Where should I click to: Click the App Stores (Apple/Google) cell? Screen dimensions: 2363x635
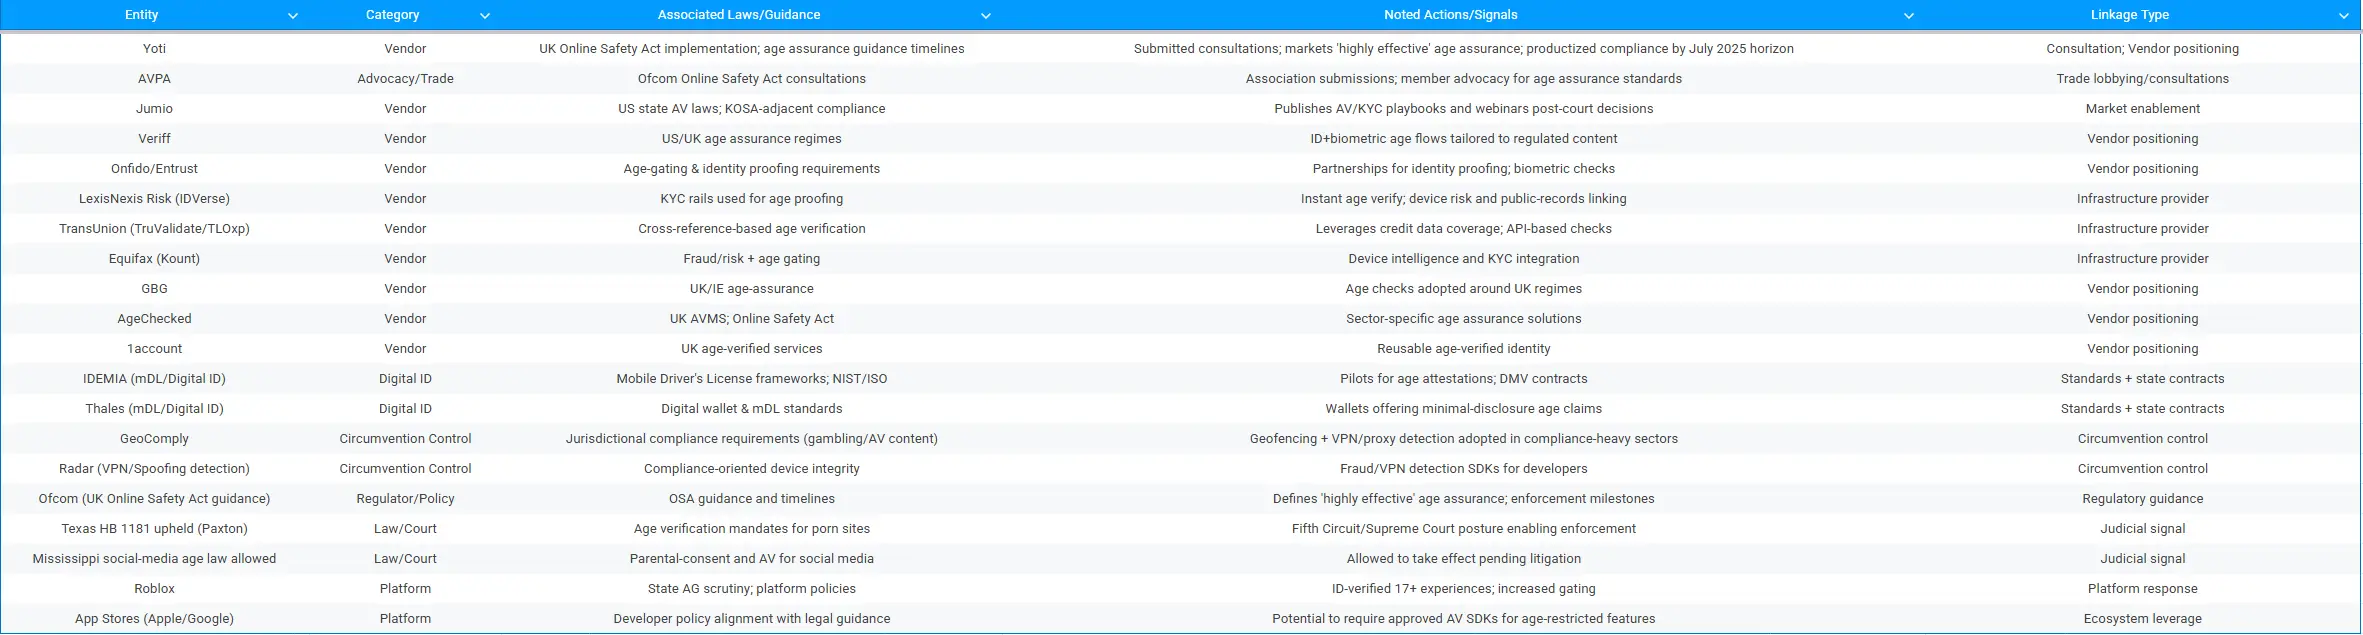[154, 619]
